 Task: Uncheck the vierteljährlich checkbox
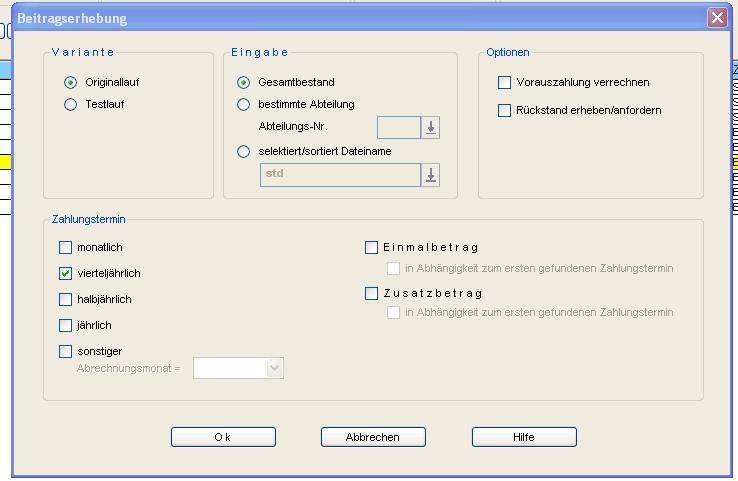click(66, 273)
